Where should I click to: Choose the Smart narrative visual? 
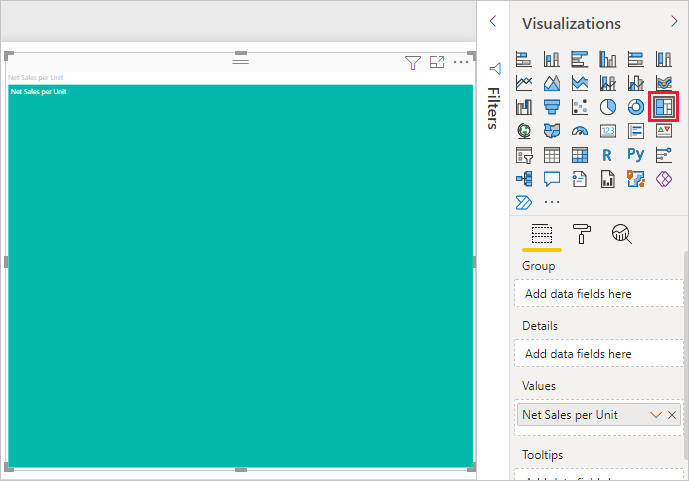pyautogui.click(x=580, y=179)
